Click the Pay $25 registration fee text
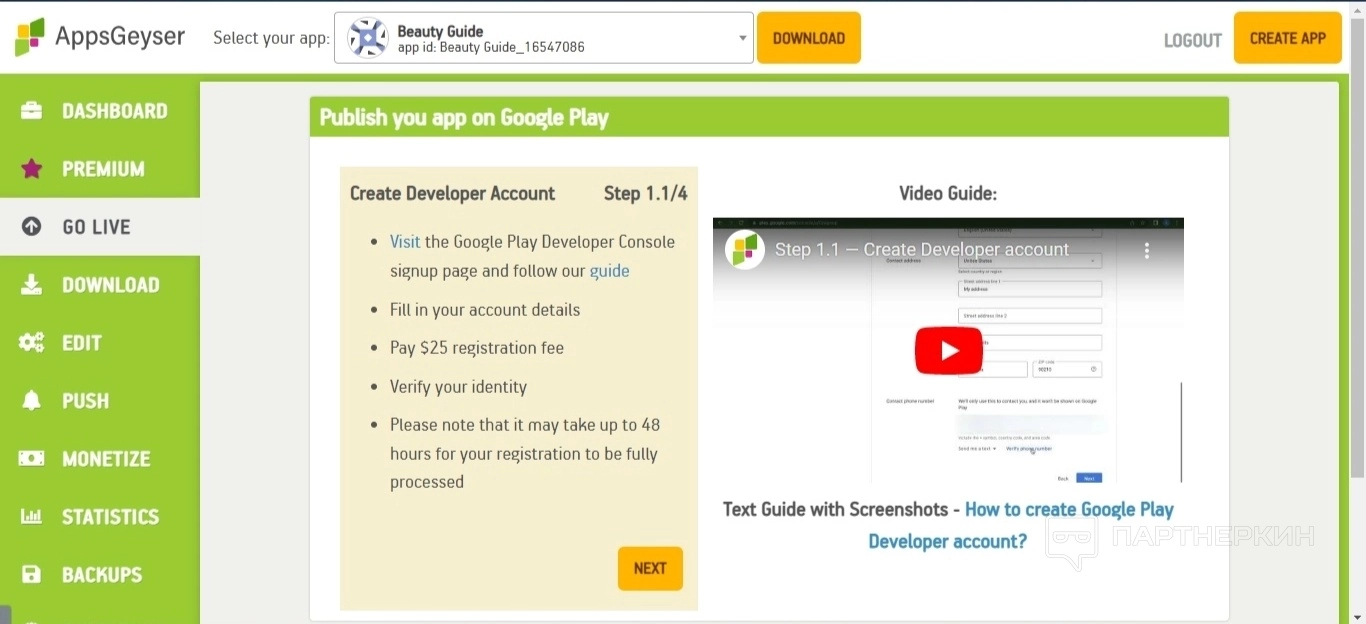1366x624 pixels. pos(477,348)
